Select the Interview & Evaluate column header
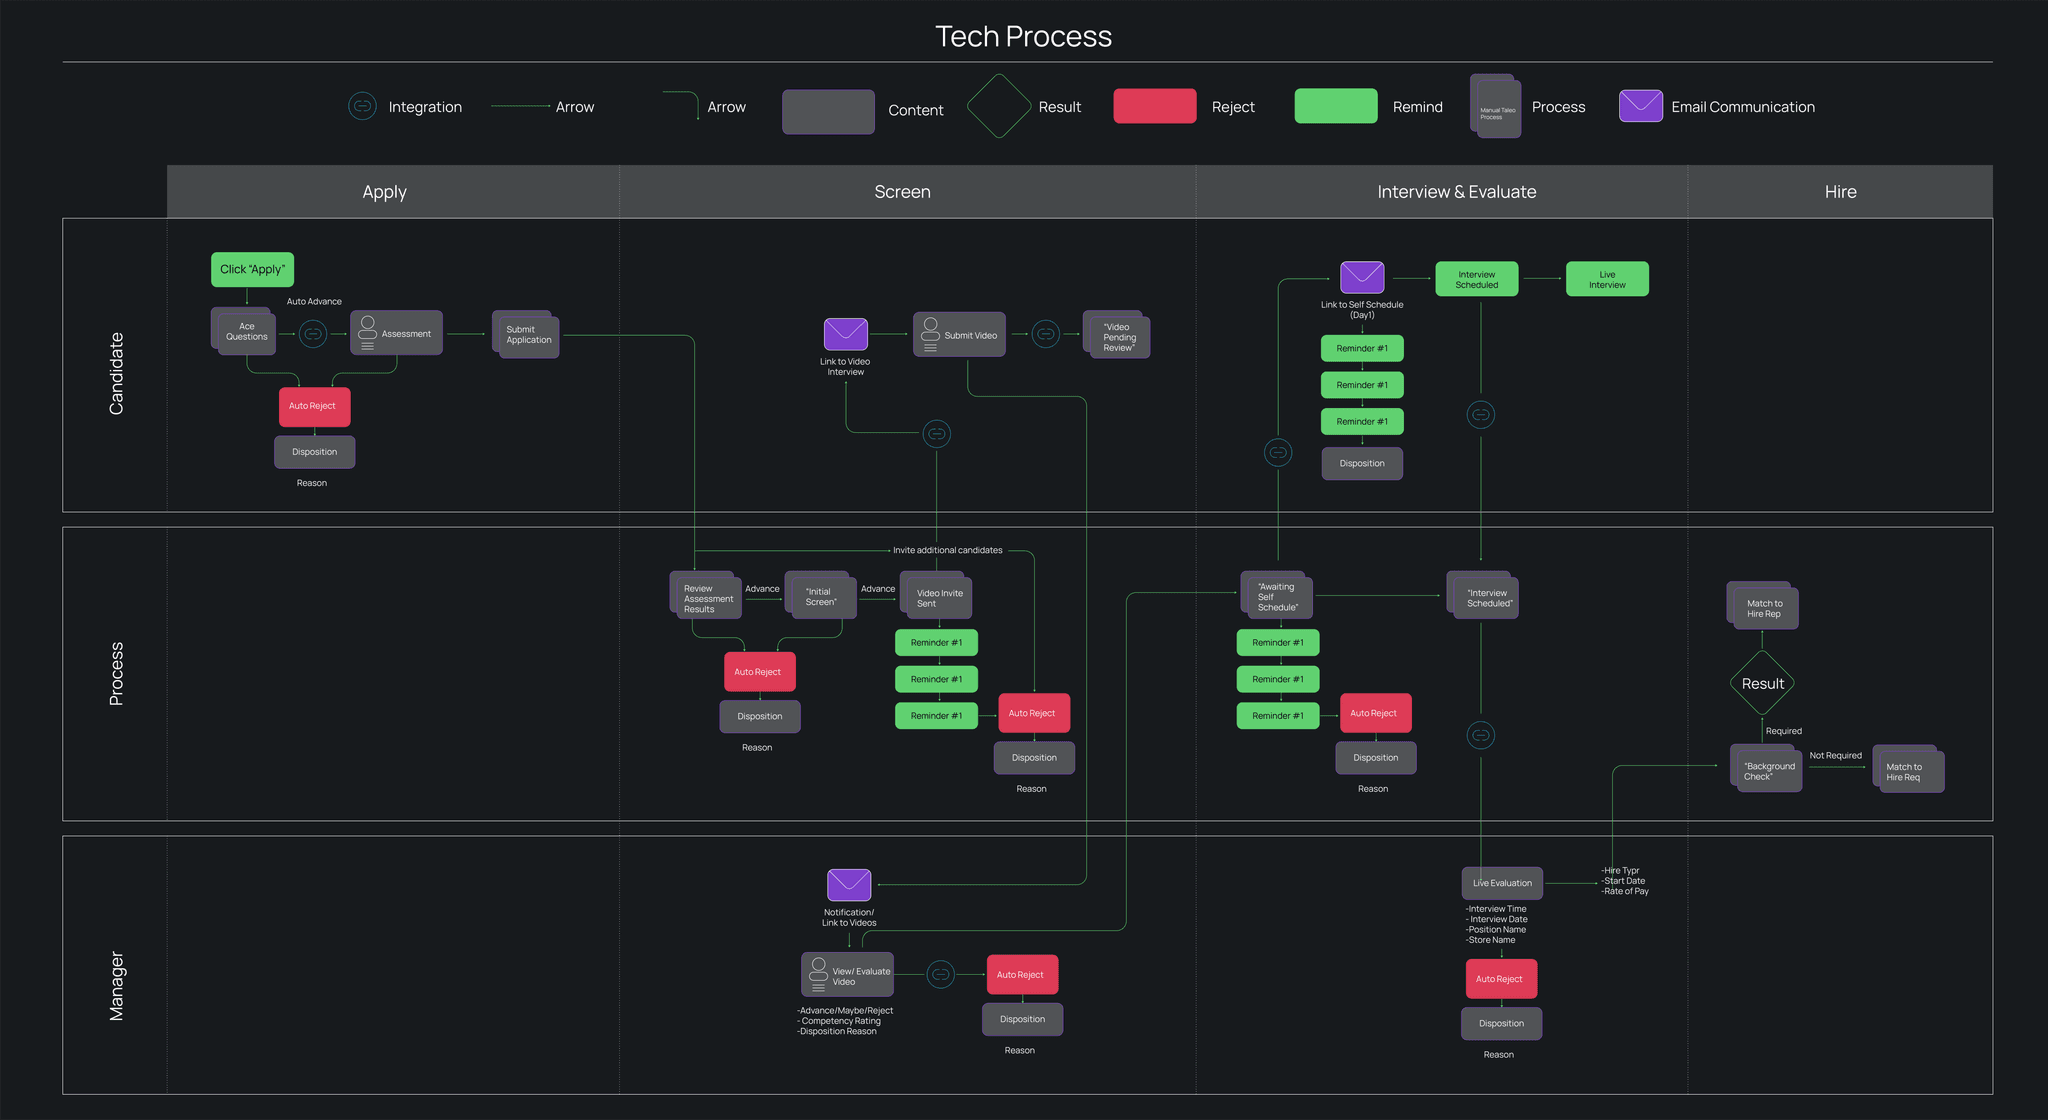This screenshot has width=2048, height=1120. (x=1456, y=192)
